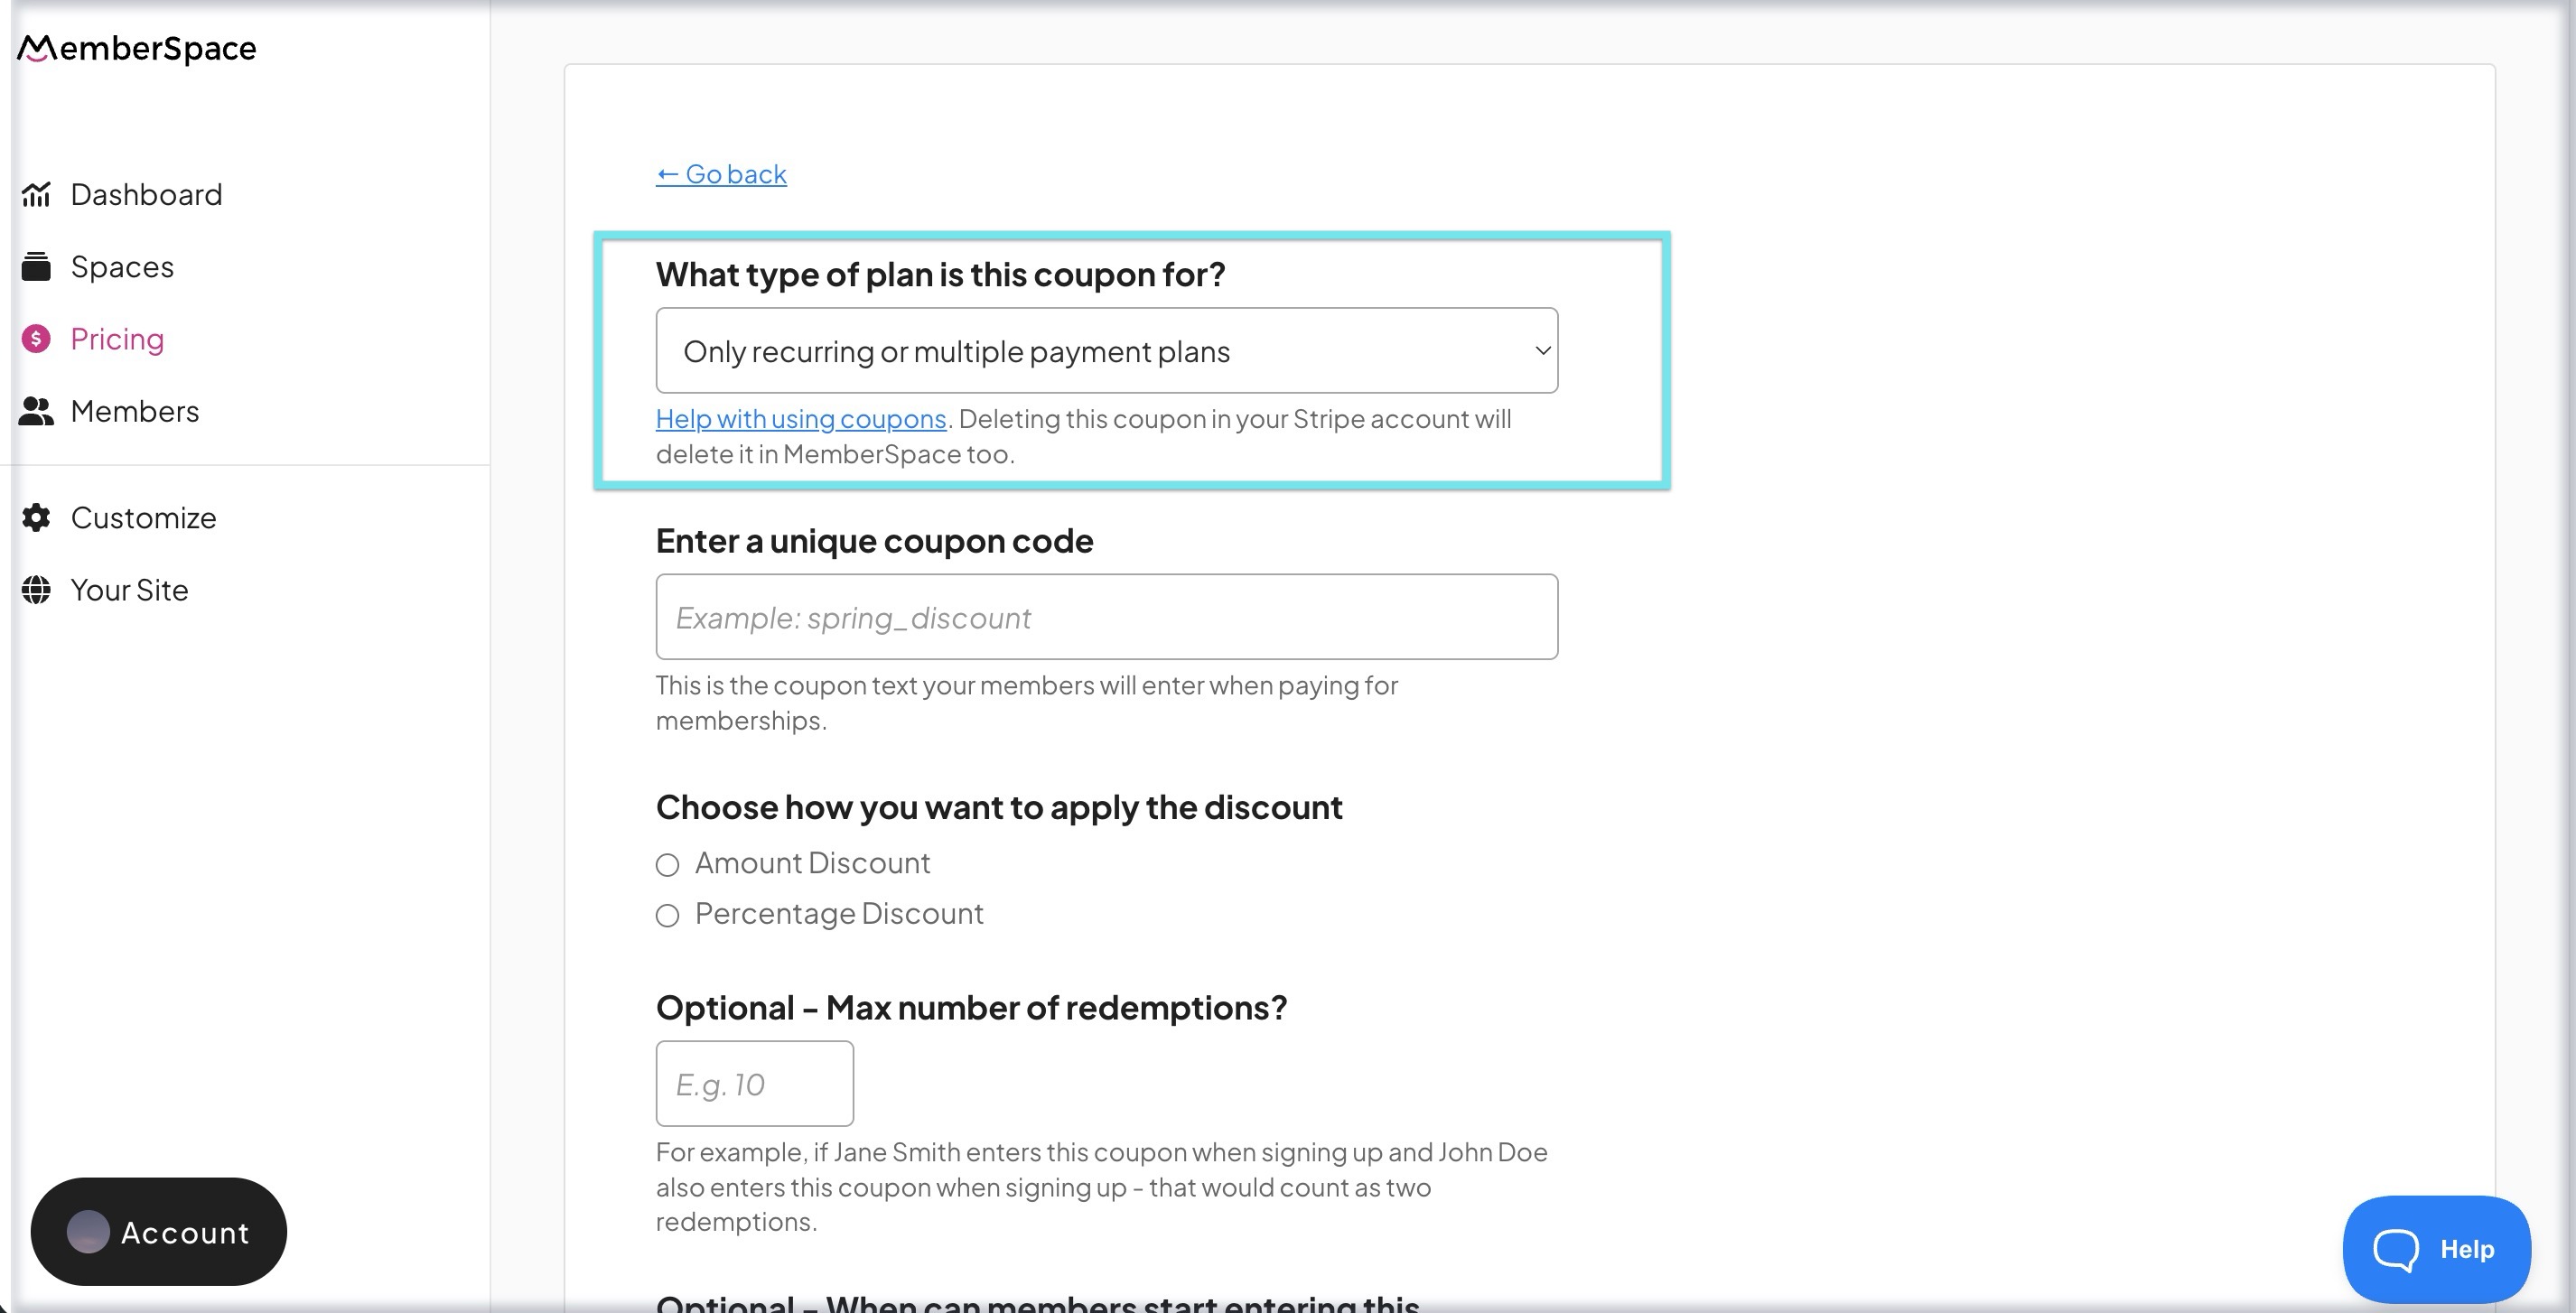Open the plan type coupon dropdown
This screenshot has width=2576, height=1313.
coord(1106,350)
